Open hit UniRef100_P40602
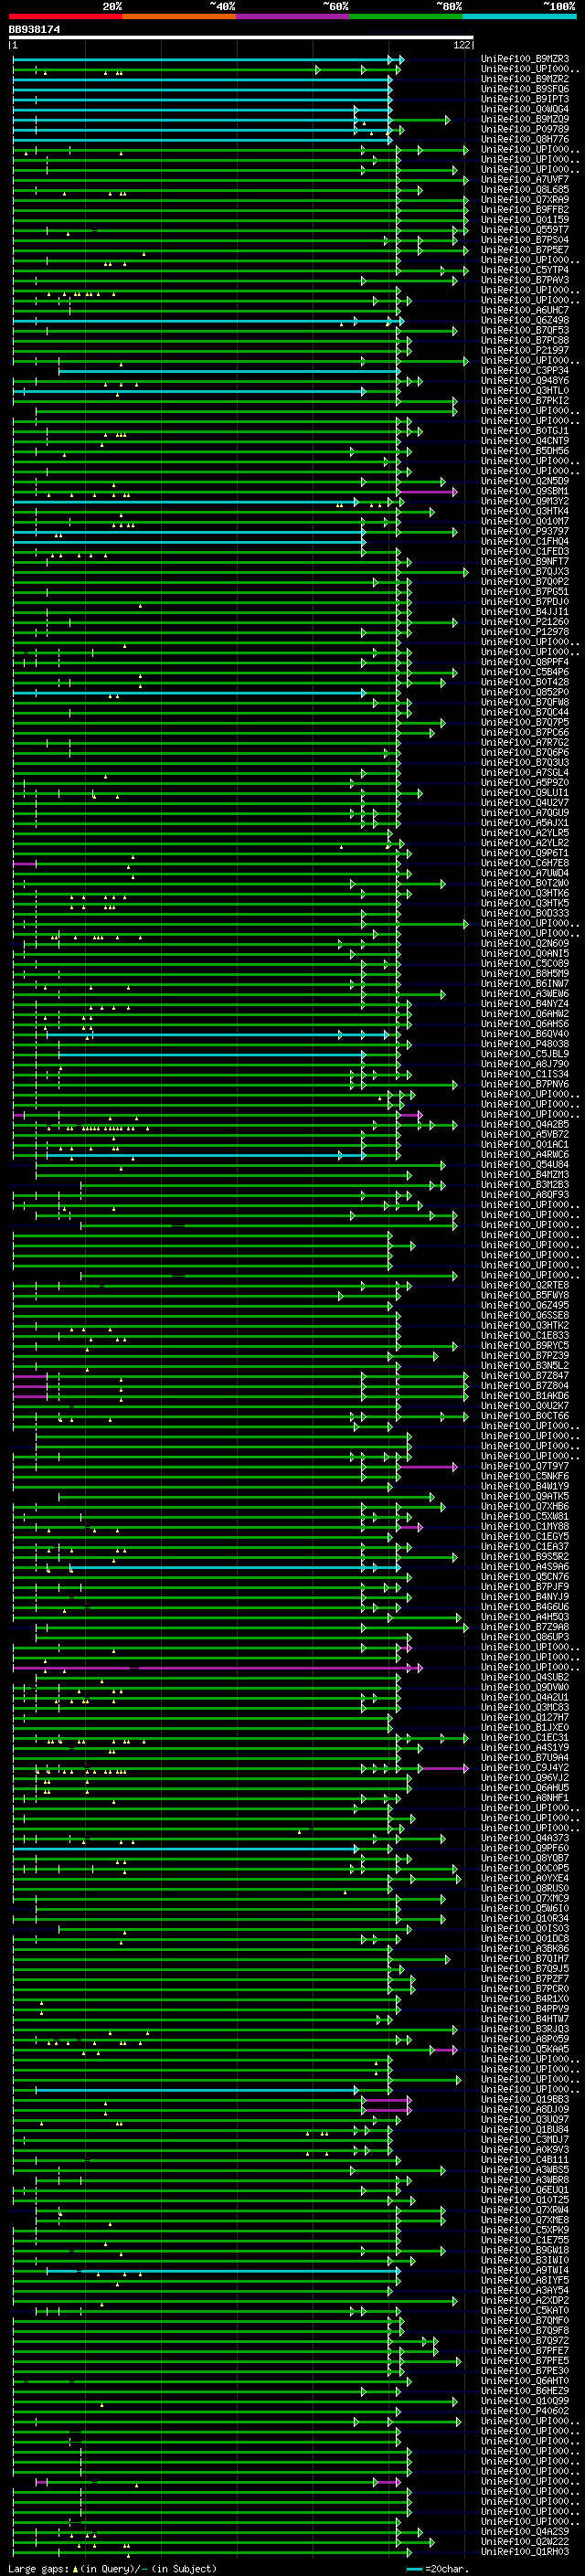Screen dimensions: 585x2576 coord(525,2411)
